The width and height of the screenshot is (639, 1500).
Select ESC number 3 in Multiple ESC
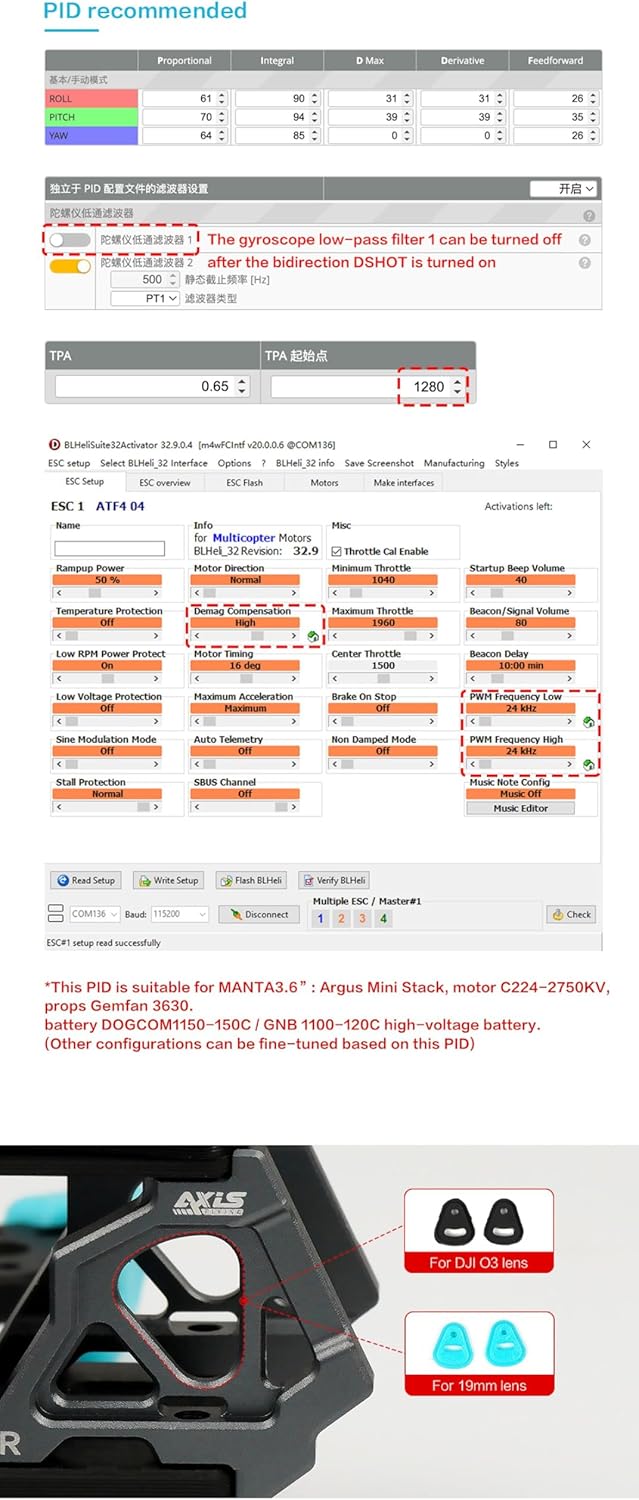click(362, 918)
